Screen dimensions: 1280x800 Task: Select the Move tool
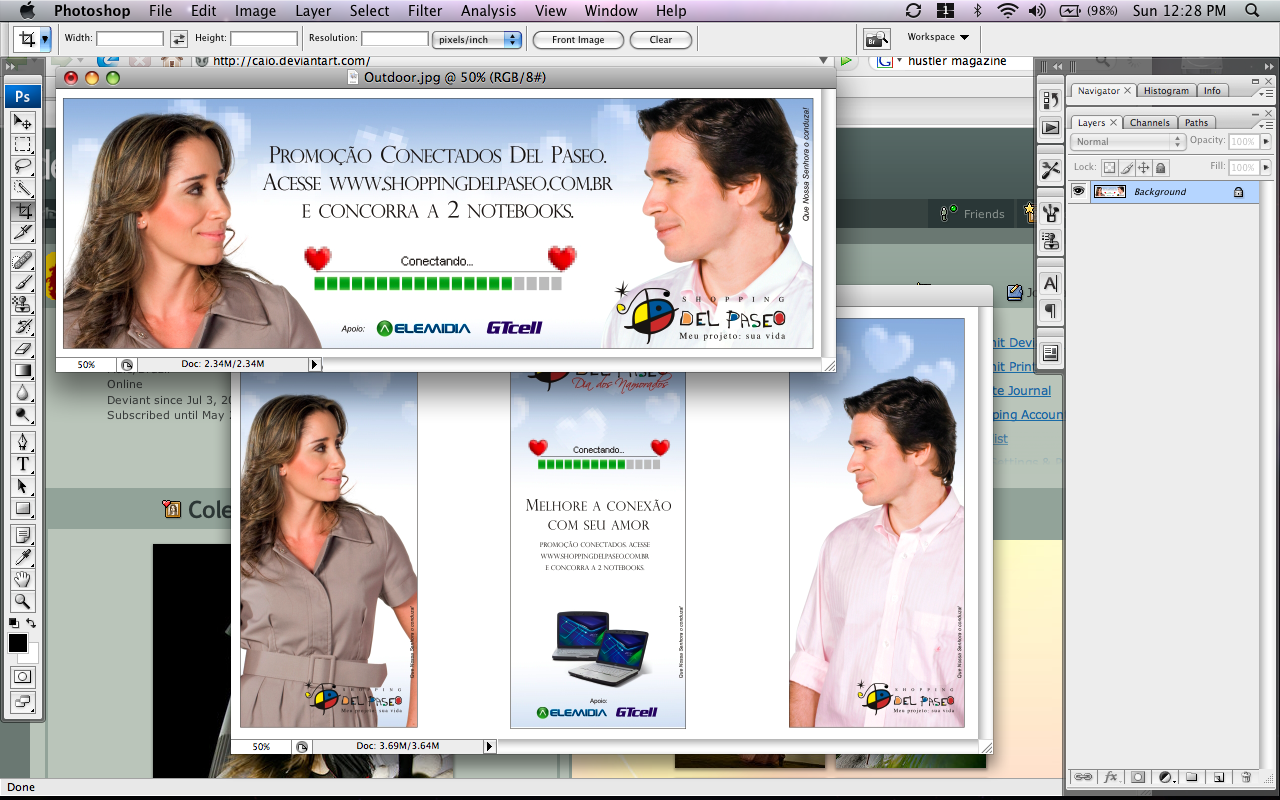(22, 122)
